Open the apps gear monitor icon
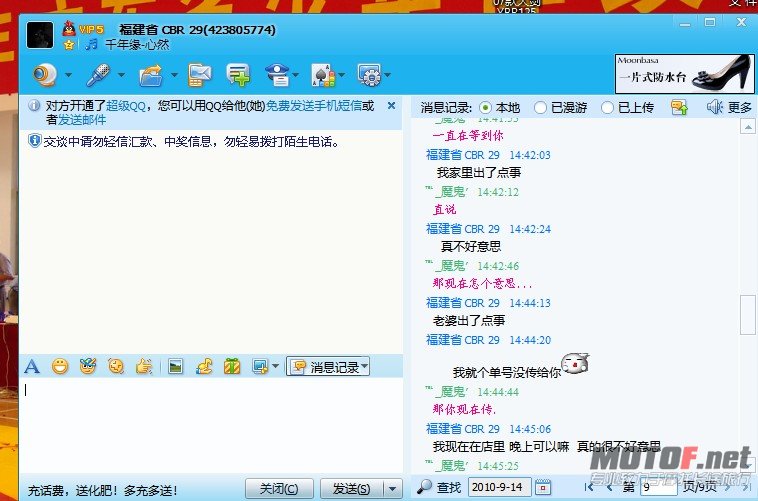 point(369,75)
